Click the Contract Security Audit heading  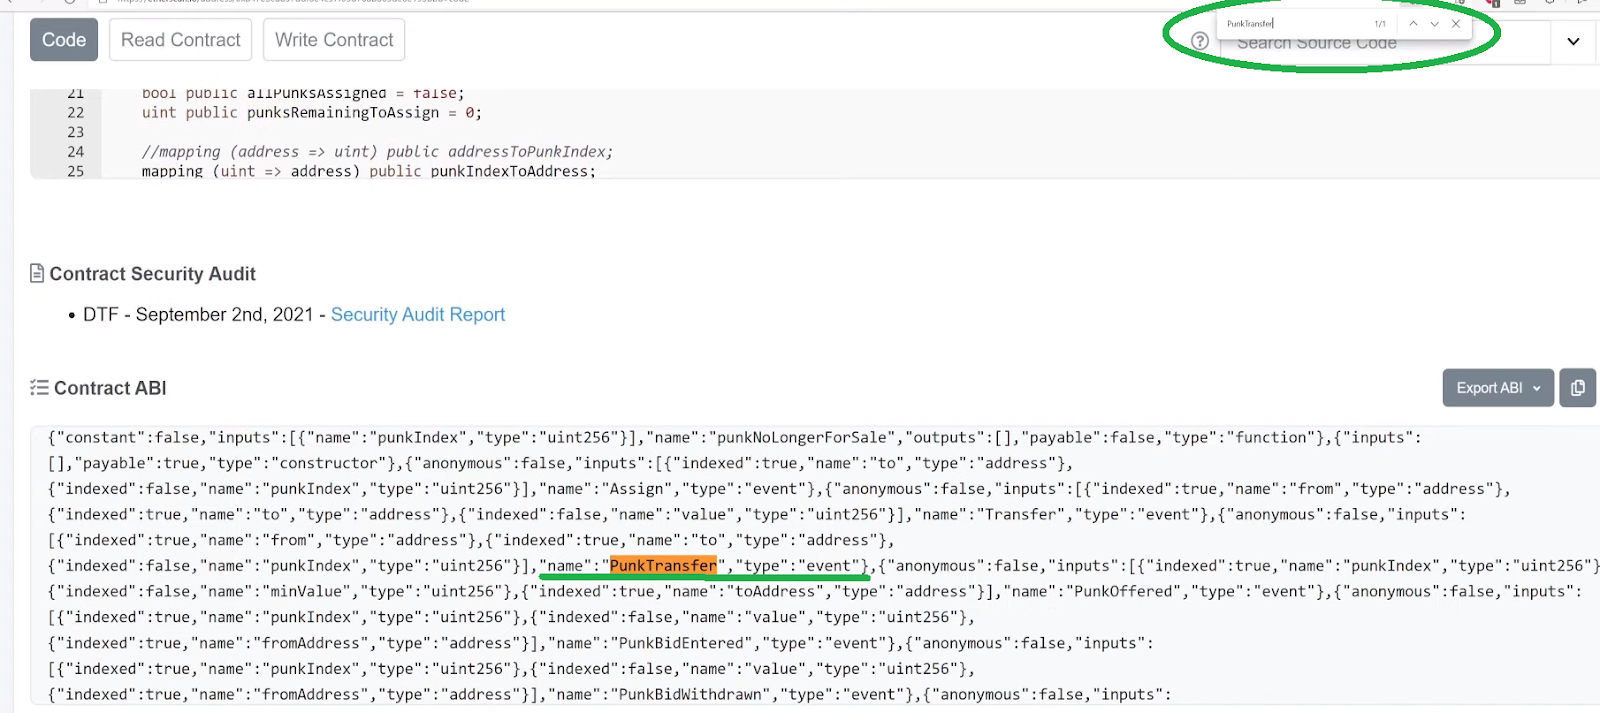(152, 274)
